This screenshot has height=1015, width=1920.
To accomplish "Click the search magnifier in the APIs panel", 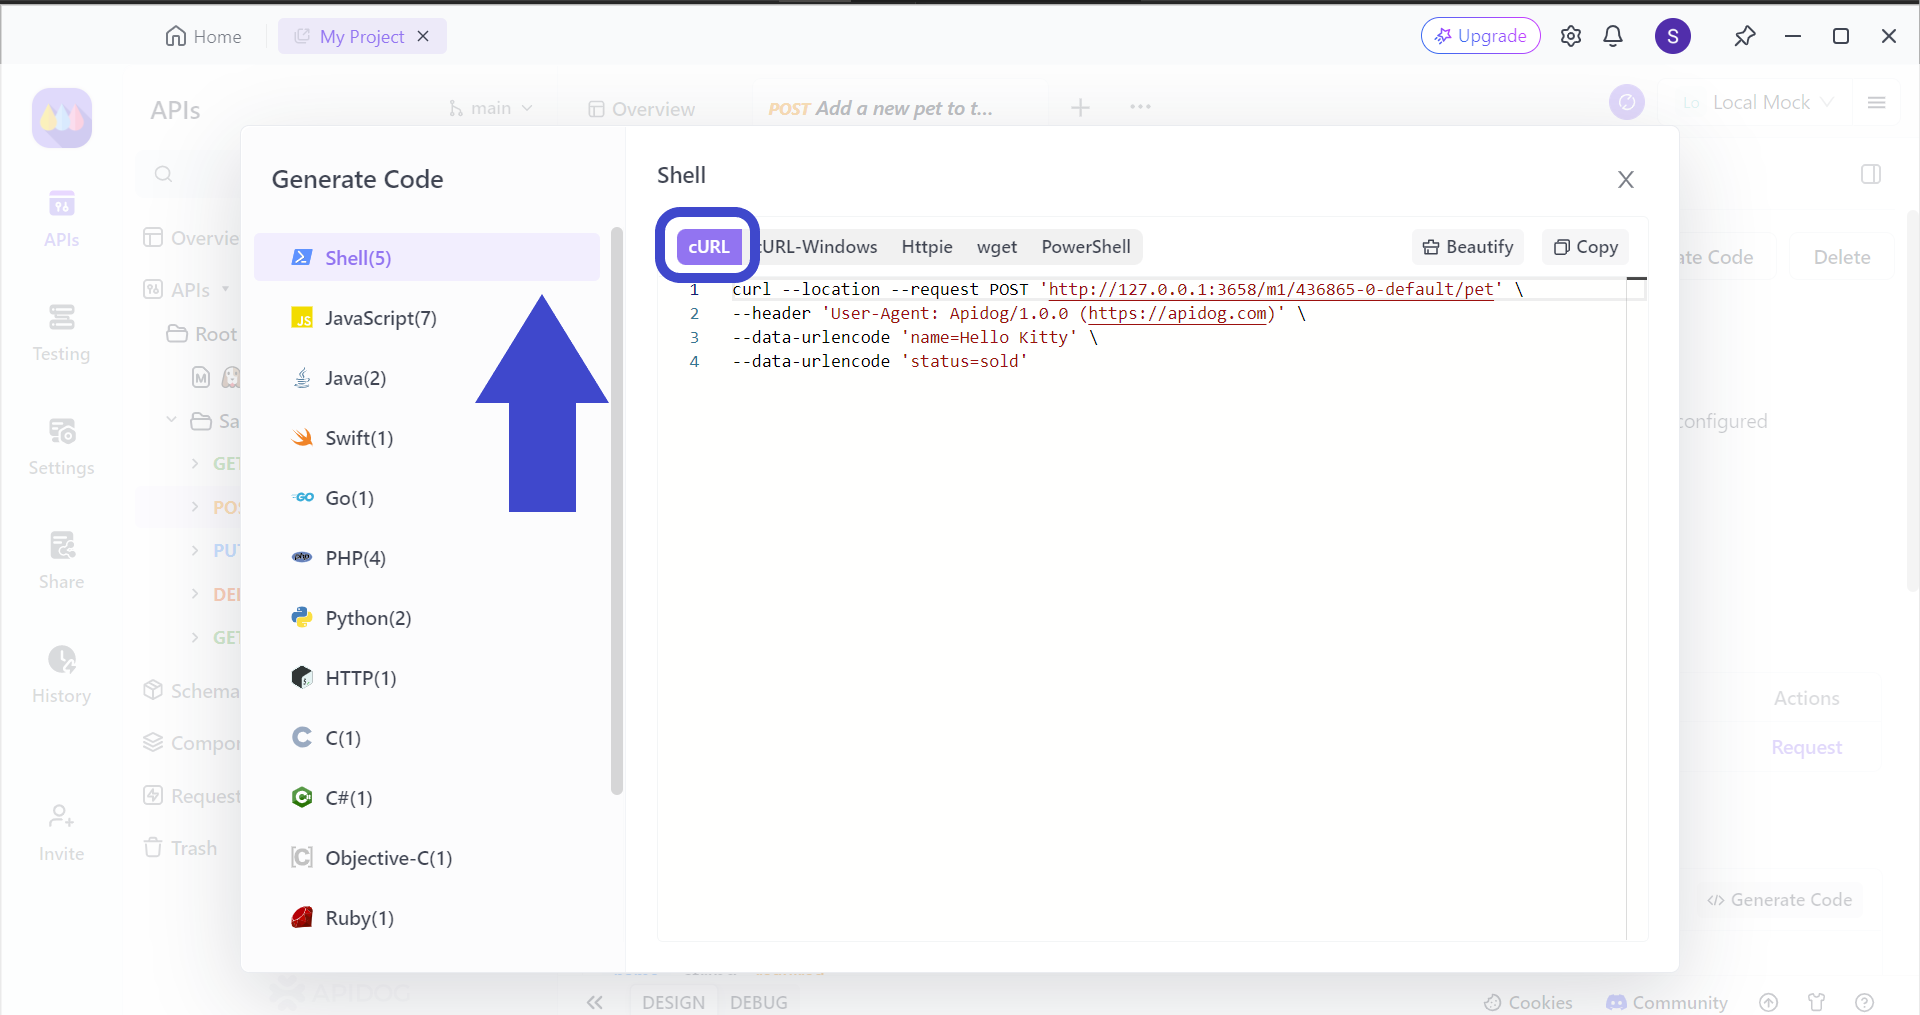I will point(163,173).
